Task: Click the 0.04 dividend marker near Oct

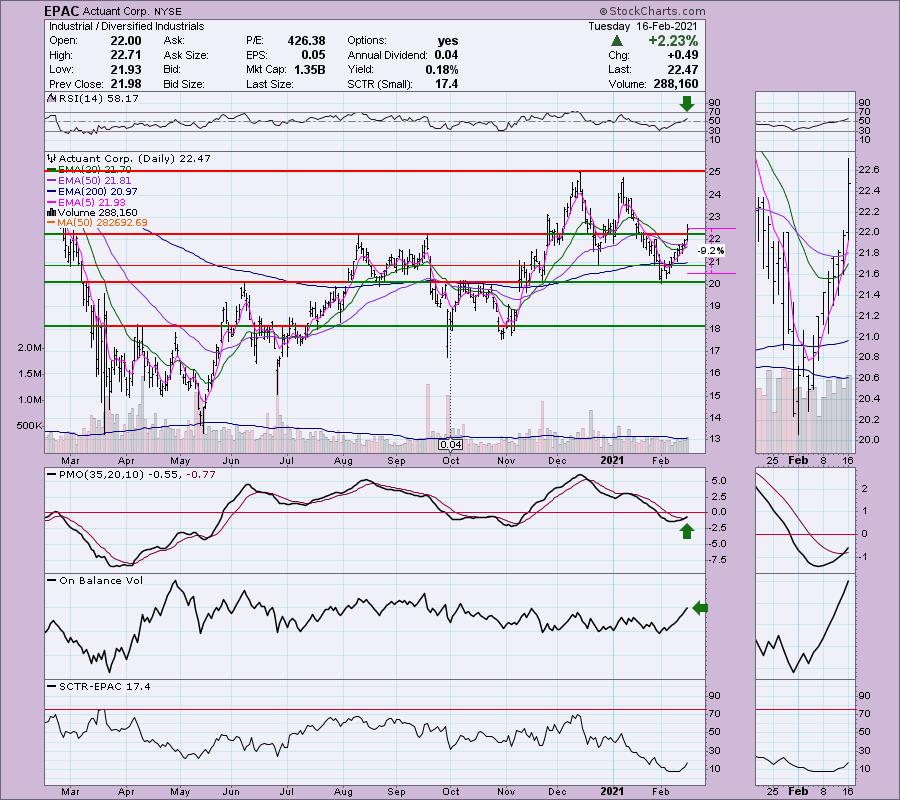Action: 451,444
